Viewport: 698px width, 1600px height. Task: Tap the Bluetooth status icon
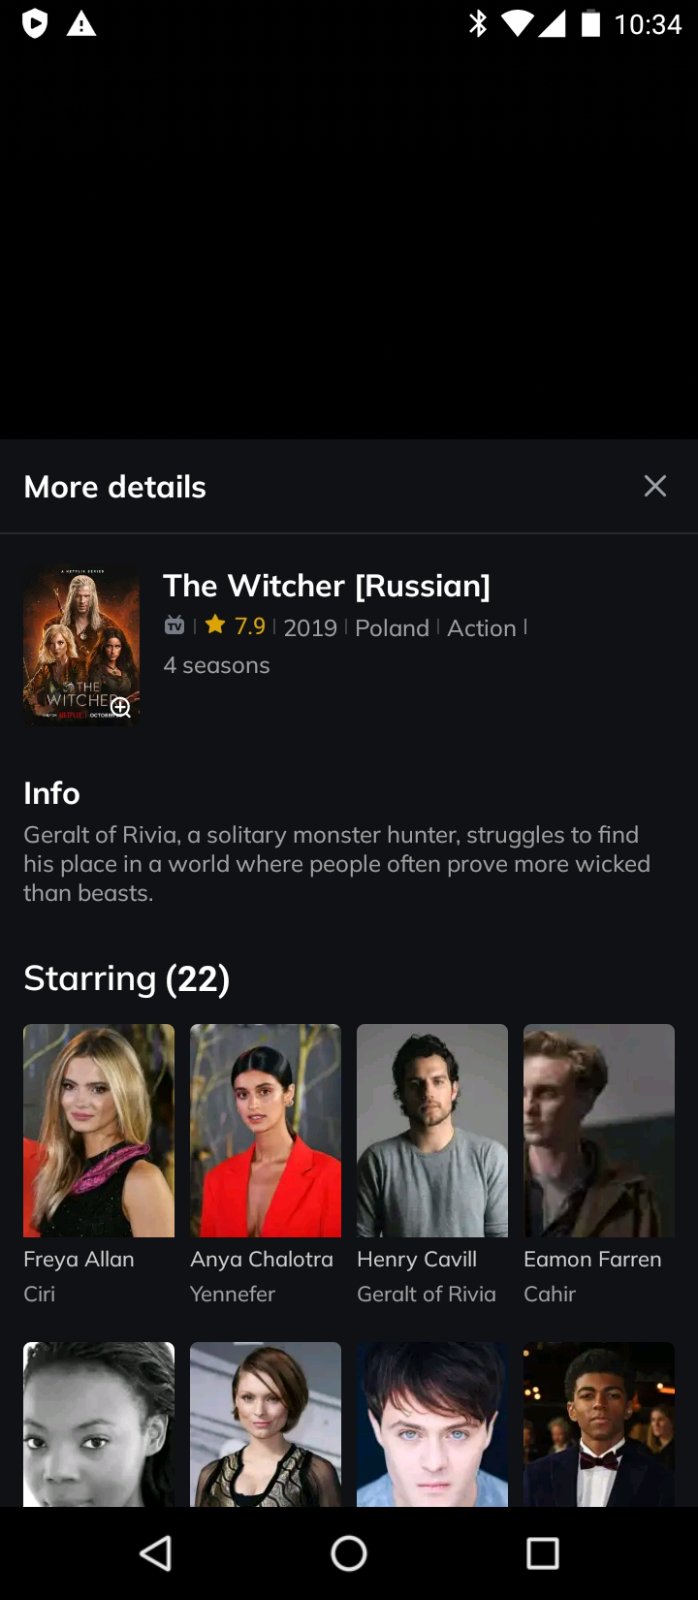click(x=478, y=23)
